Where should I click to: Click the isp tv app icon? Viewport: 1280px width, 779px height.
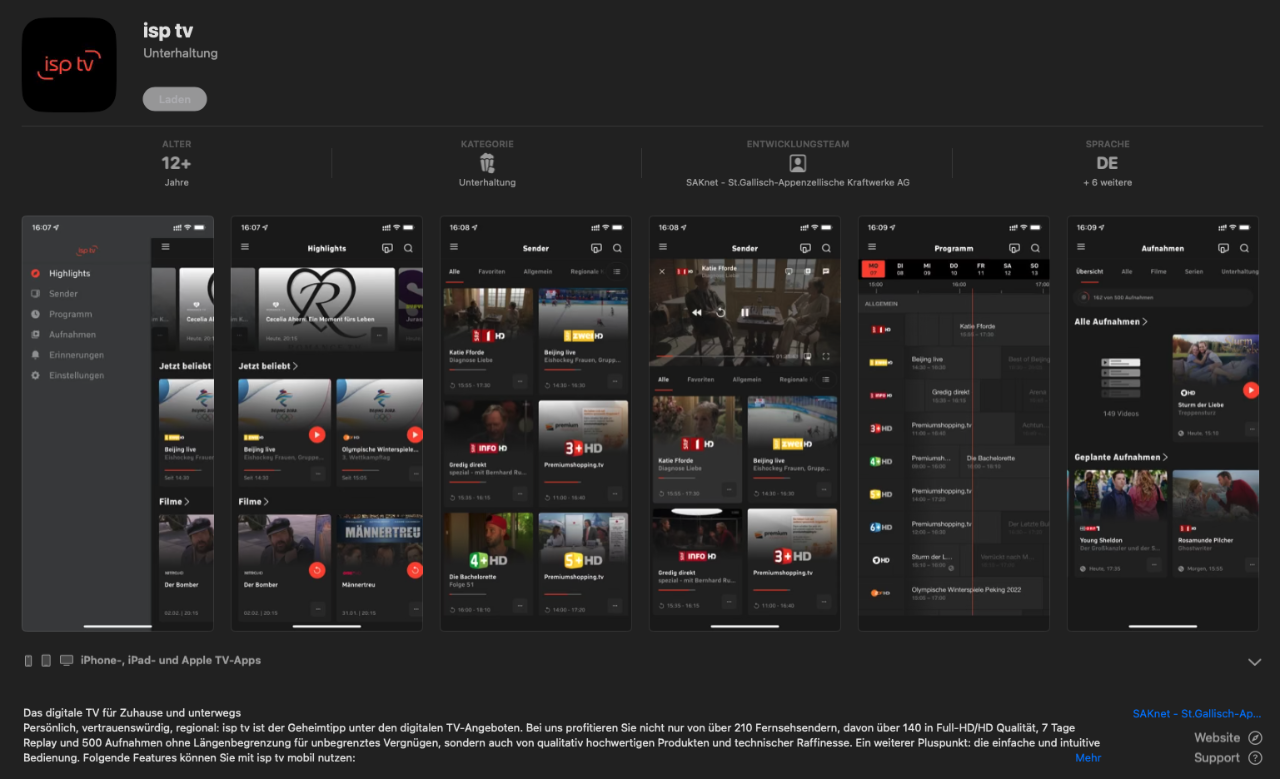point(69,64)
